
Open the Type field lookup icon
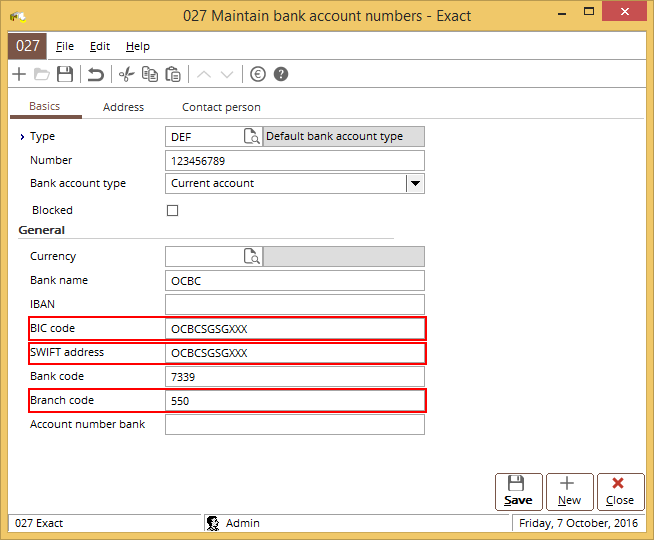point(252,137)
